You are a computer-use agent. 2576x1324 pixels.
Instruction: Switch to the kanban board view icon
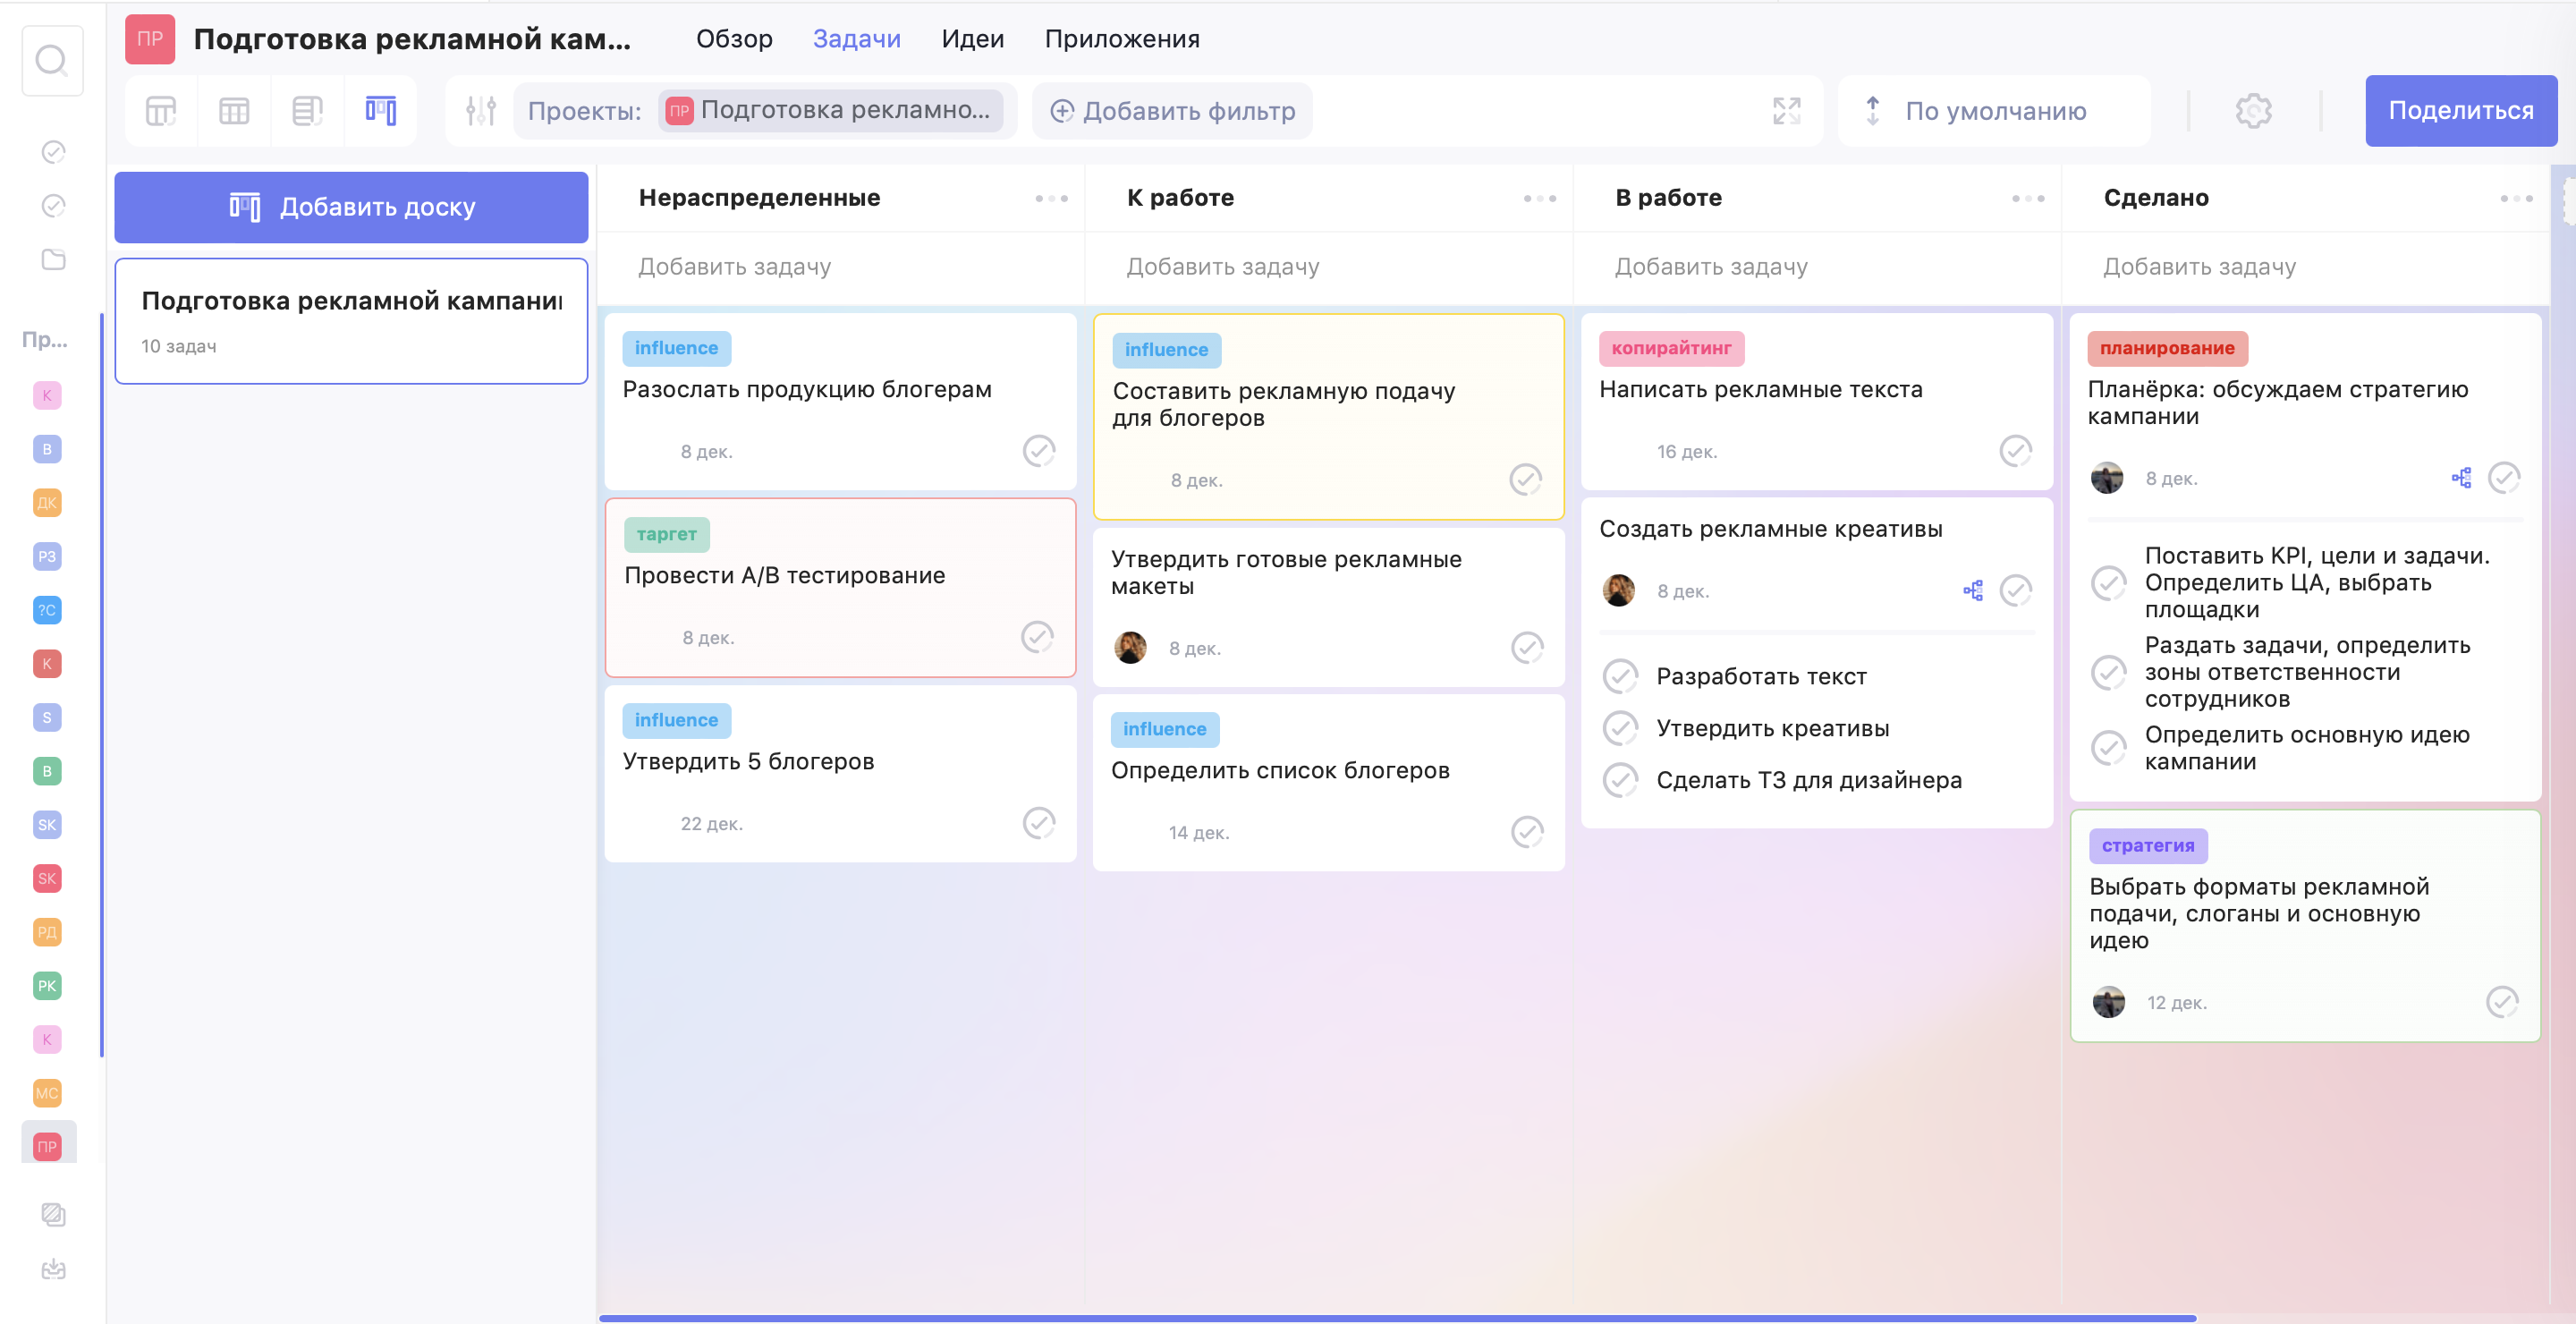380,110
